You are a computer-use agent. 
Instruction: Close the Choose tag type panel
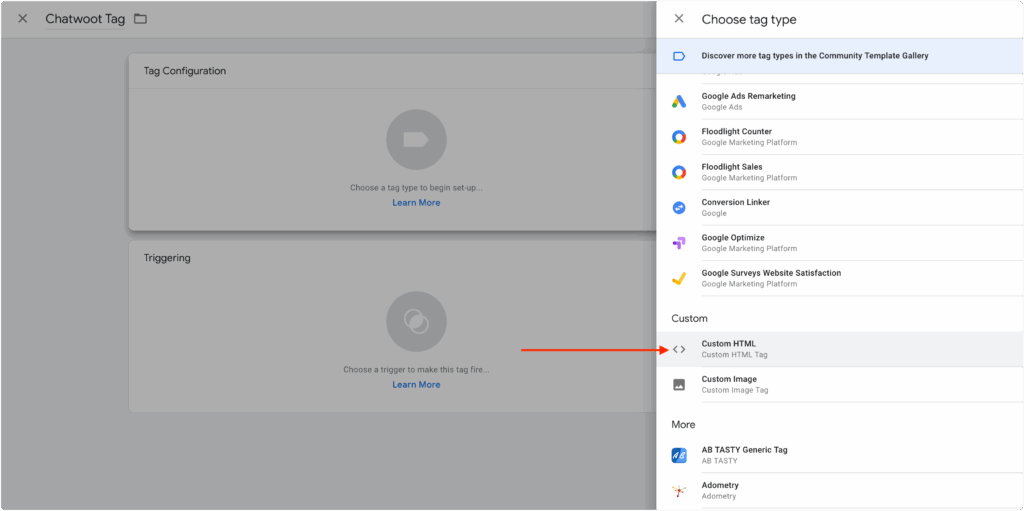coord(679,19)
